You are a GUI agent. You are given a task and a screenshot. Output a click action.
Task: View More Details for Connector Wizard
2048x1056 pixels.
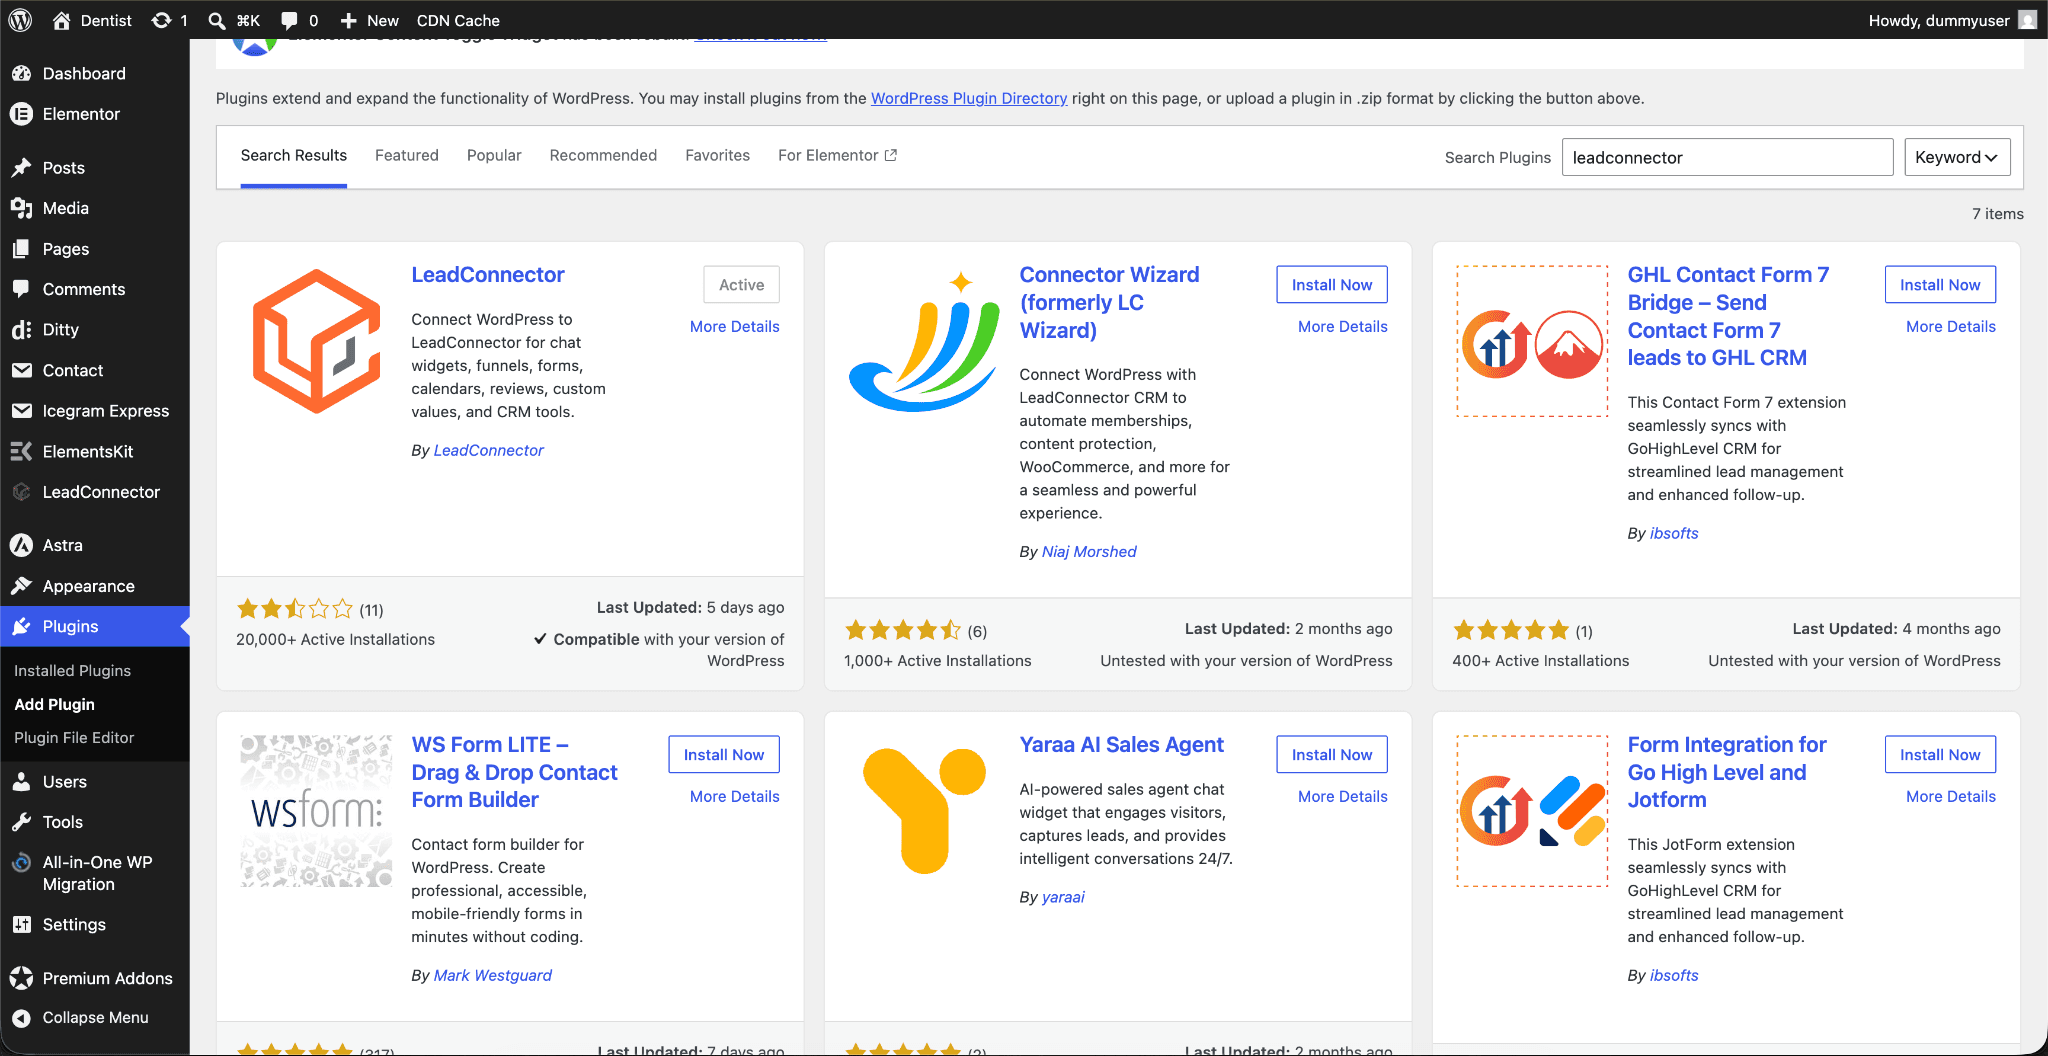pos(1343,326)
